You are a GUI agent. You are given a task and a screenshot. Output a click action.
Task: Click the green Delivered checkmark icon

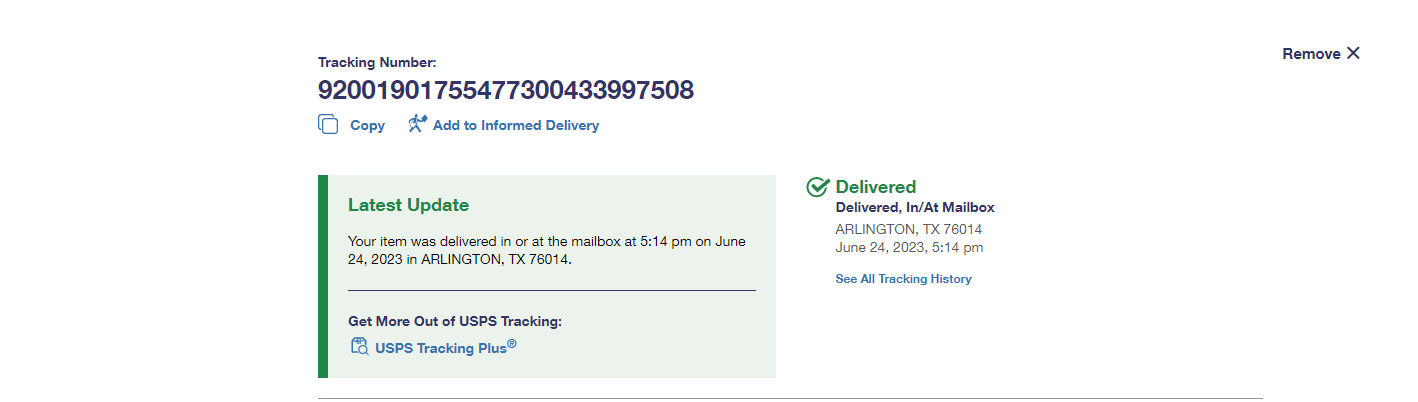pos(818,187)
